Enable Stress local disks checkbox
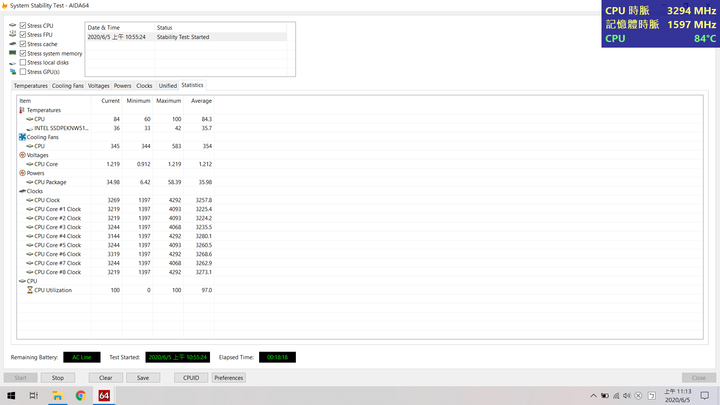The image size is (720, 405). pyautogui.click(x=23, y=62)
